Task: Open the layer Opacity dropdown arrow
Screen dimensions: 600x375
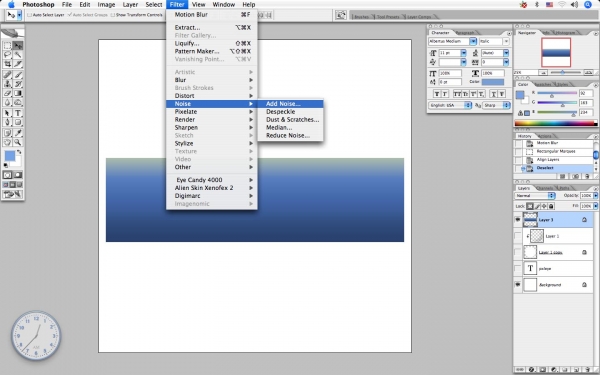Action: point(595,196)
